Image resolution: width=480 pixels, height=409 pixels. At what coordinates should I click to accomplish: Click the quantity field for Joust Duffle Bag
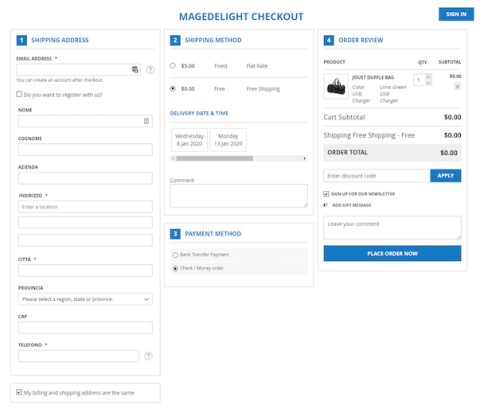pyautogui.click(x=419, y=80)
